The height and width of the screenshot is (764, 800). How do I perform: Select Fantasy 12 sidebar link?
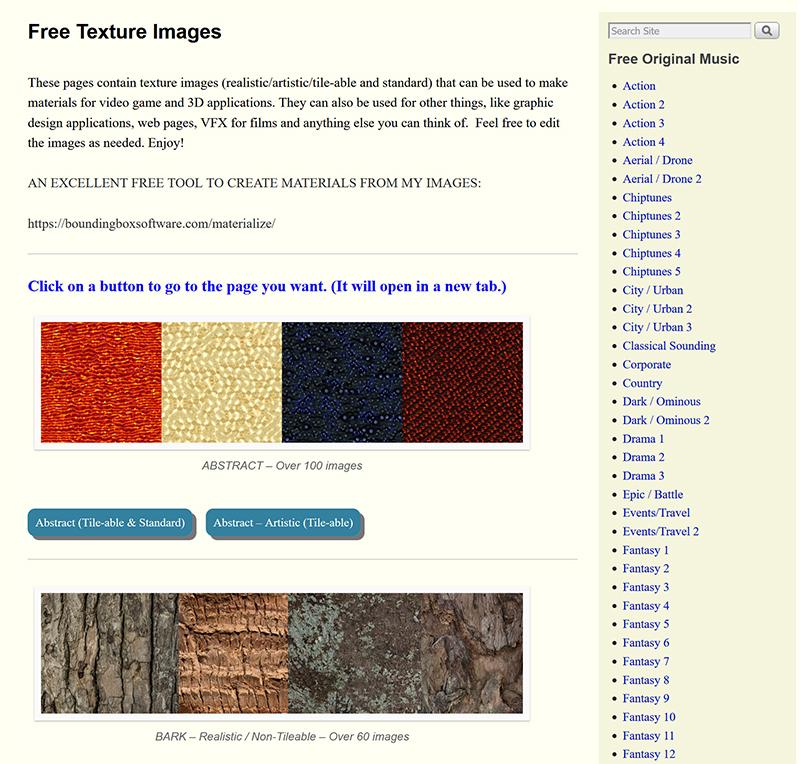[649, 754]
